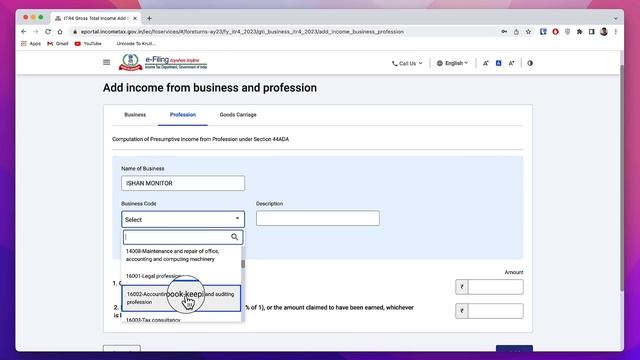Screen dimensions: 640x360
Task: Open the Business Code Select dropdown
Action: click(183, 219)
